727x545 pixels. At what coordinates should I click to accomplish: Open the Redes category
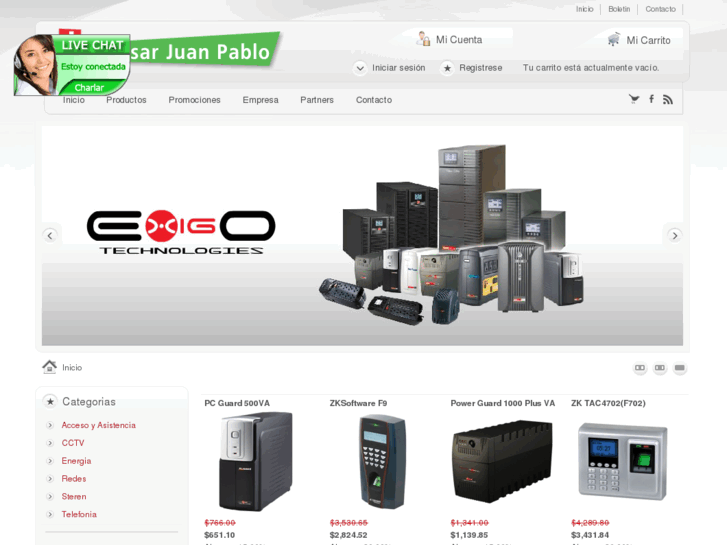[x=74, y=479]
